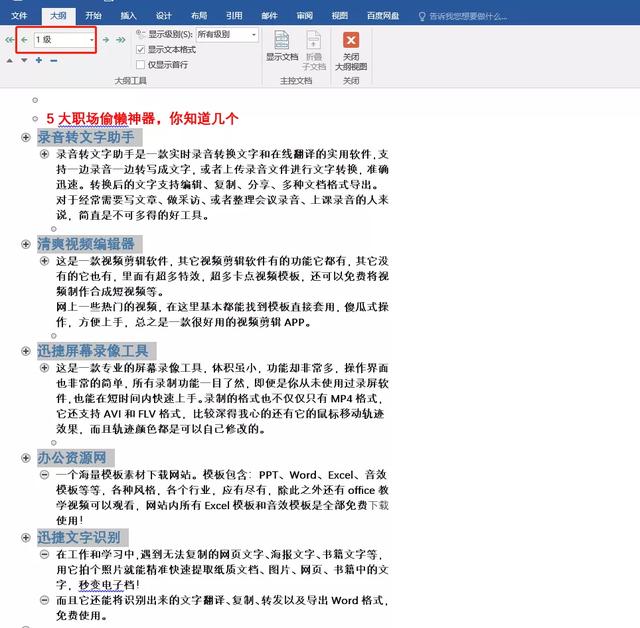640x628 pixels.
Task: Toggle 显示文本格式 checkbox
Action: (x=140, y=50)
